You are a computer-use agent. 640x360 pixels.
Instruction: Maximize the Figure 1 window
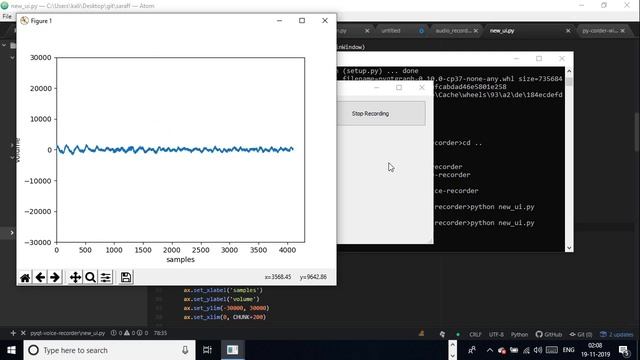[302, 20]
